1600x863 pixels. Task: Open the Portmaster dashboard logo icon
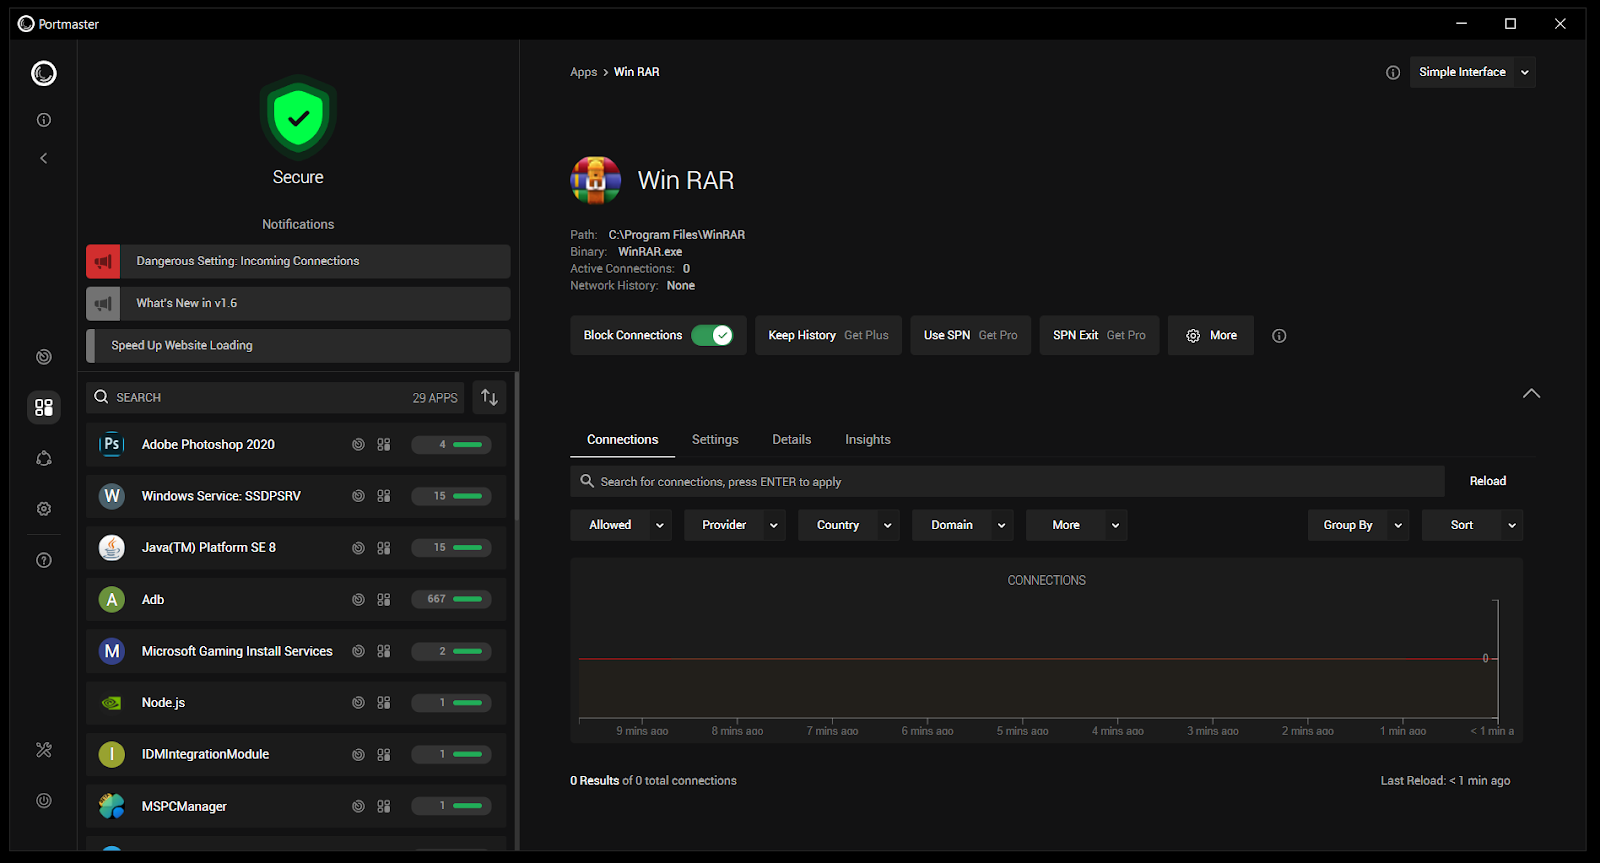44,73
